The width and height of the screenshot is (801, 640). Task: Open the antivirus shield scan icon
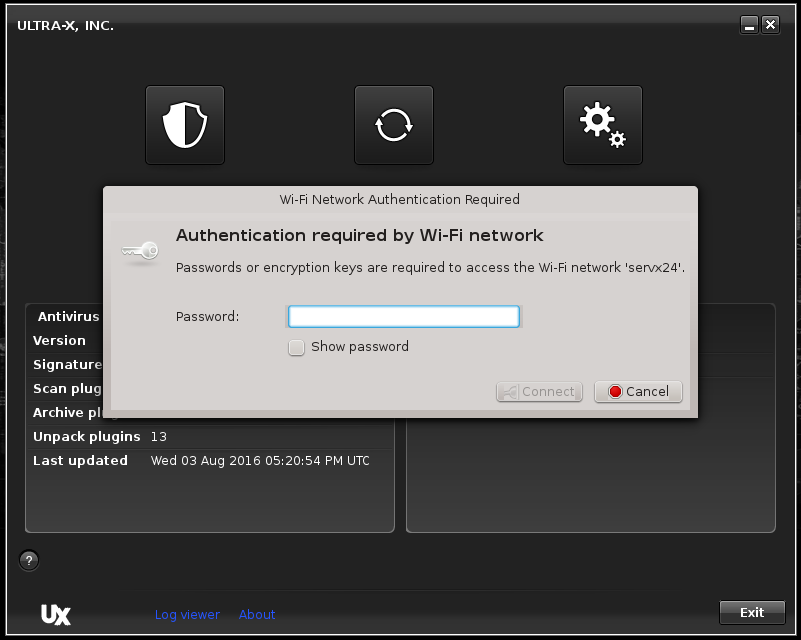(185, 125)
